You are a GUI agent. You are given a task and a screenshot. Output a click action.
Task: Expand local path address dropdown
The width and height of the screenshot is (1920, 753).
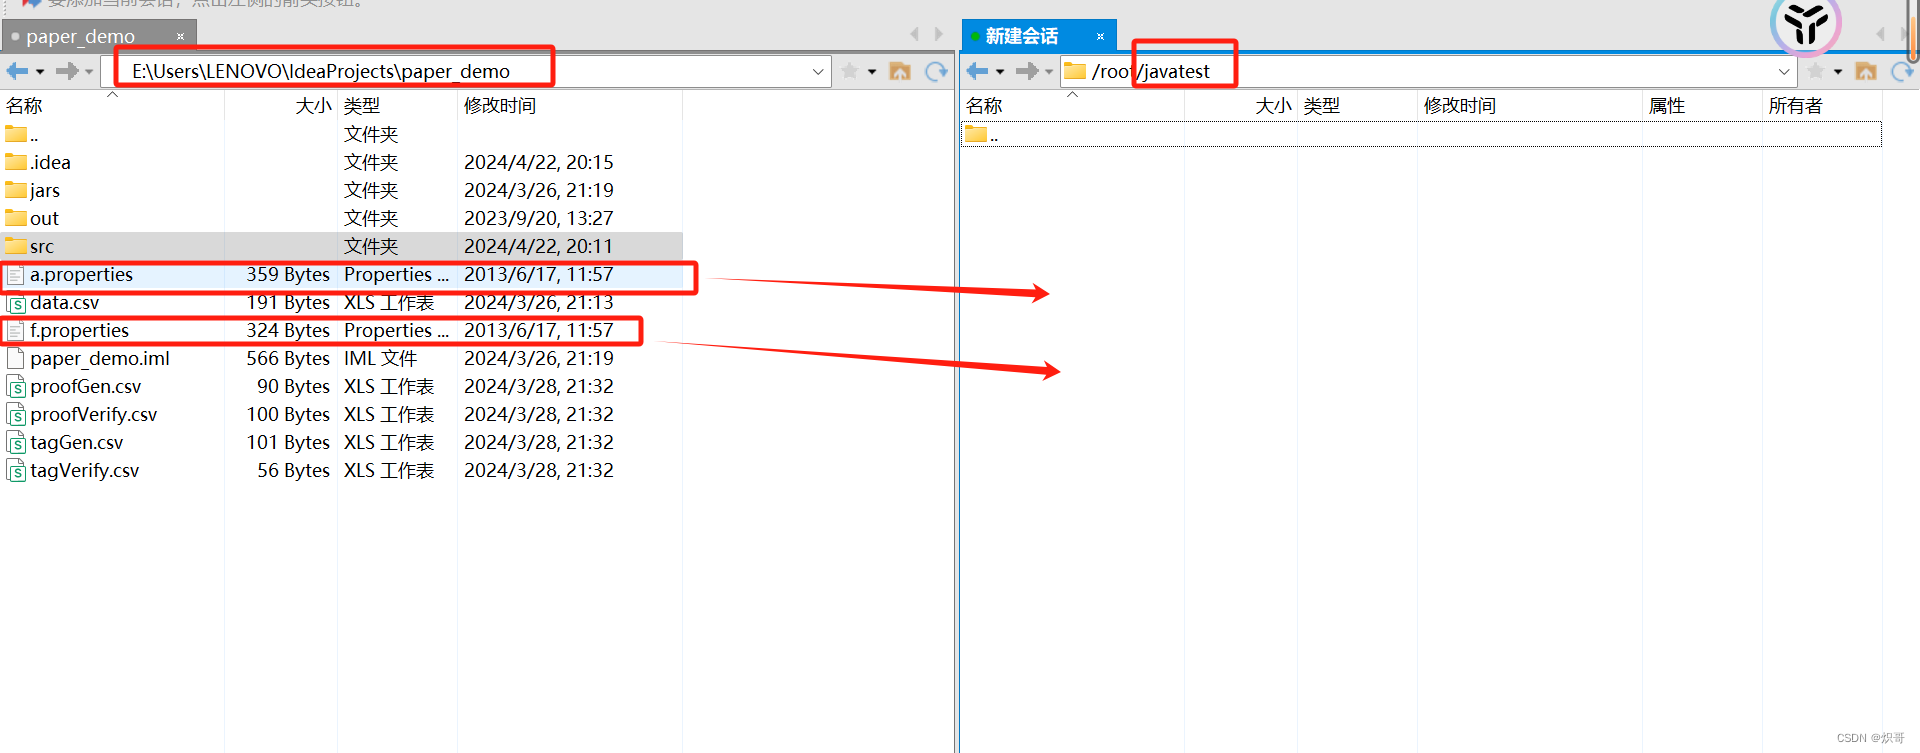818,71
